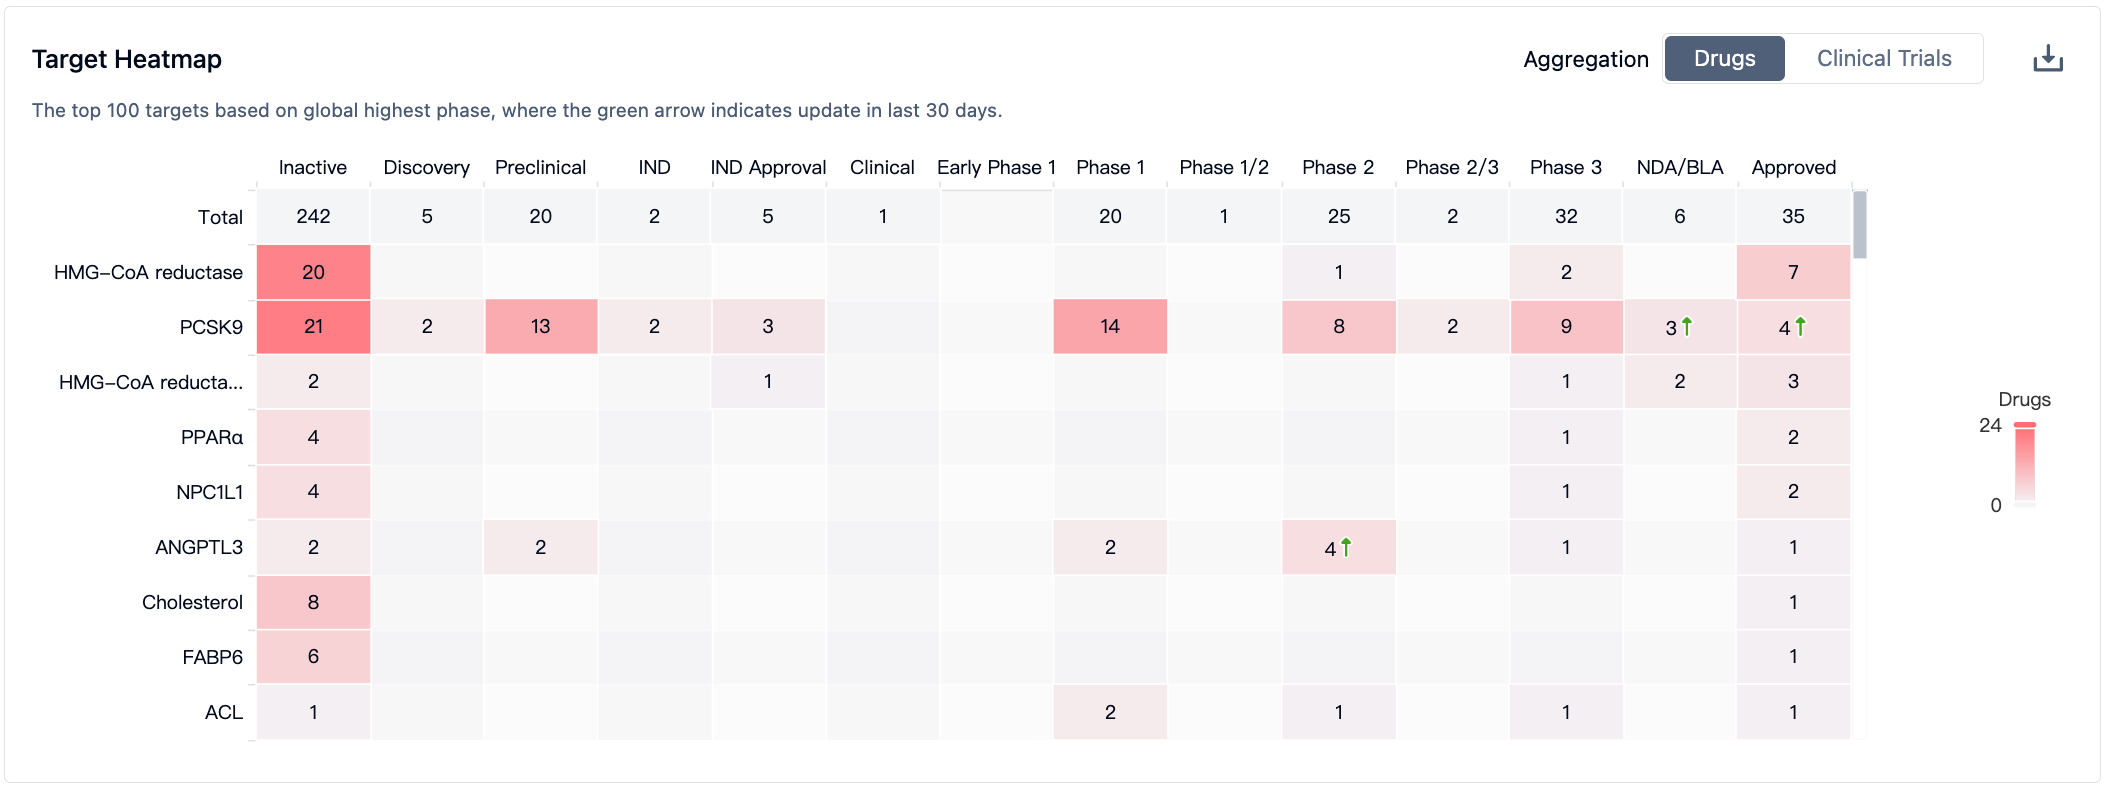Image resolution: width=2106 pixels, height=788 pixels.
Task: Switch aggregation to Drugs
Action: 1724,59
